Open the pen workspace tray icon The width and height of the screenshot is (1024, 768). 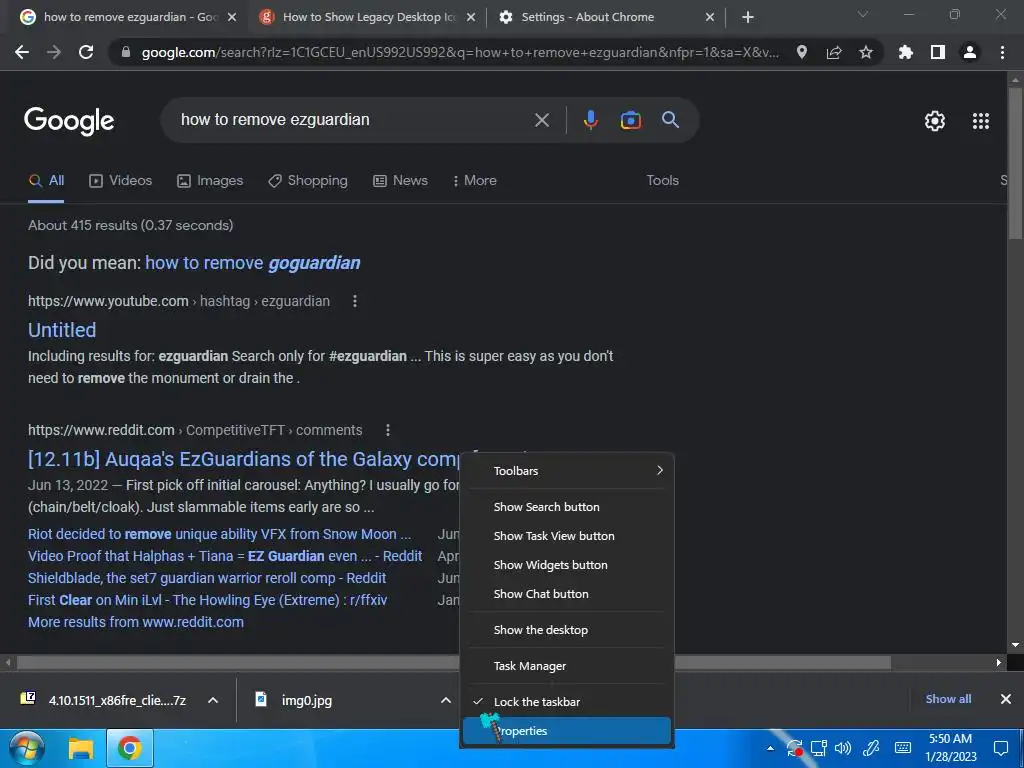871,748
